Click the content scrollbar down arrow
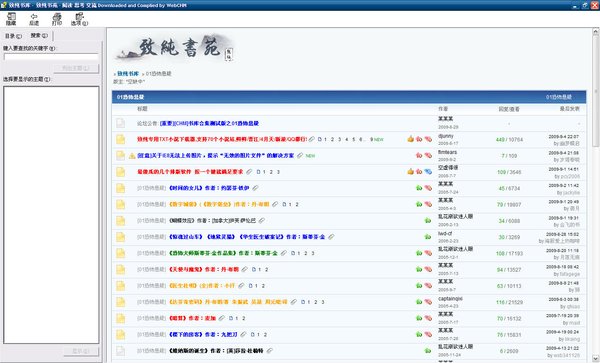Screen dimensions: 600x363 click(x=596, y=359)
